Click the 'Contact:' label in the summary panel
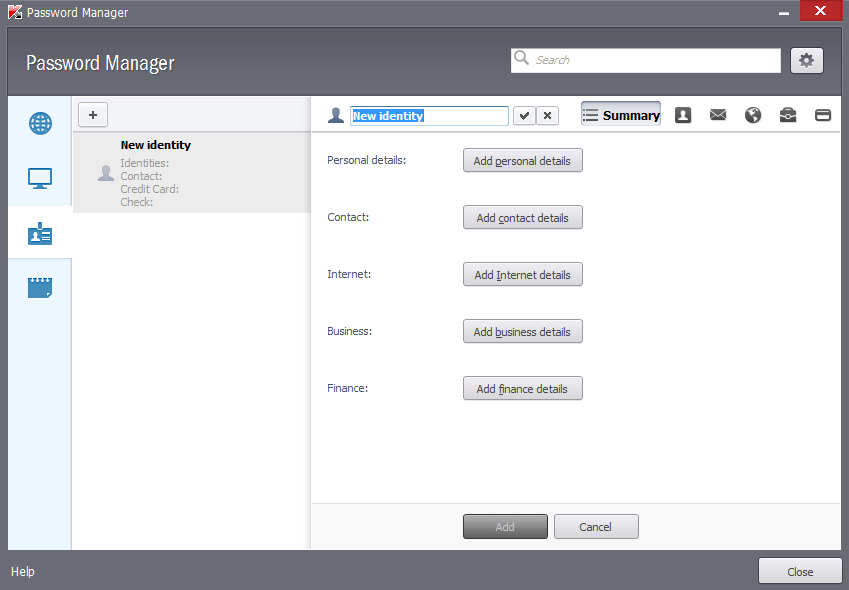849x590 pixels. click(348, 217)
